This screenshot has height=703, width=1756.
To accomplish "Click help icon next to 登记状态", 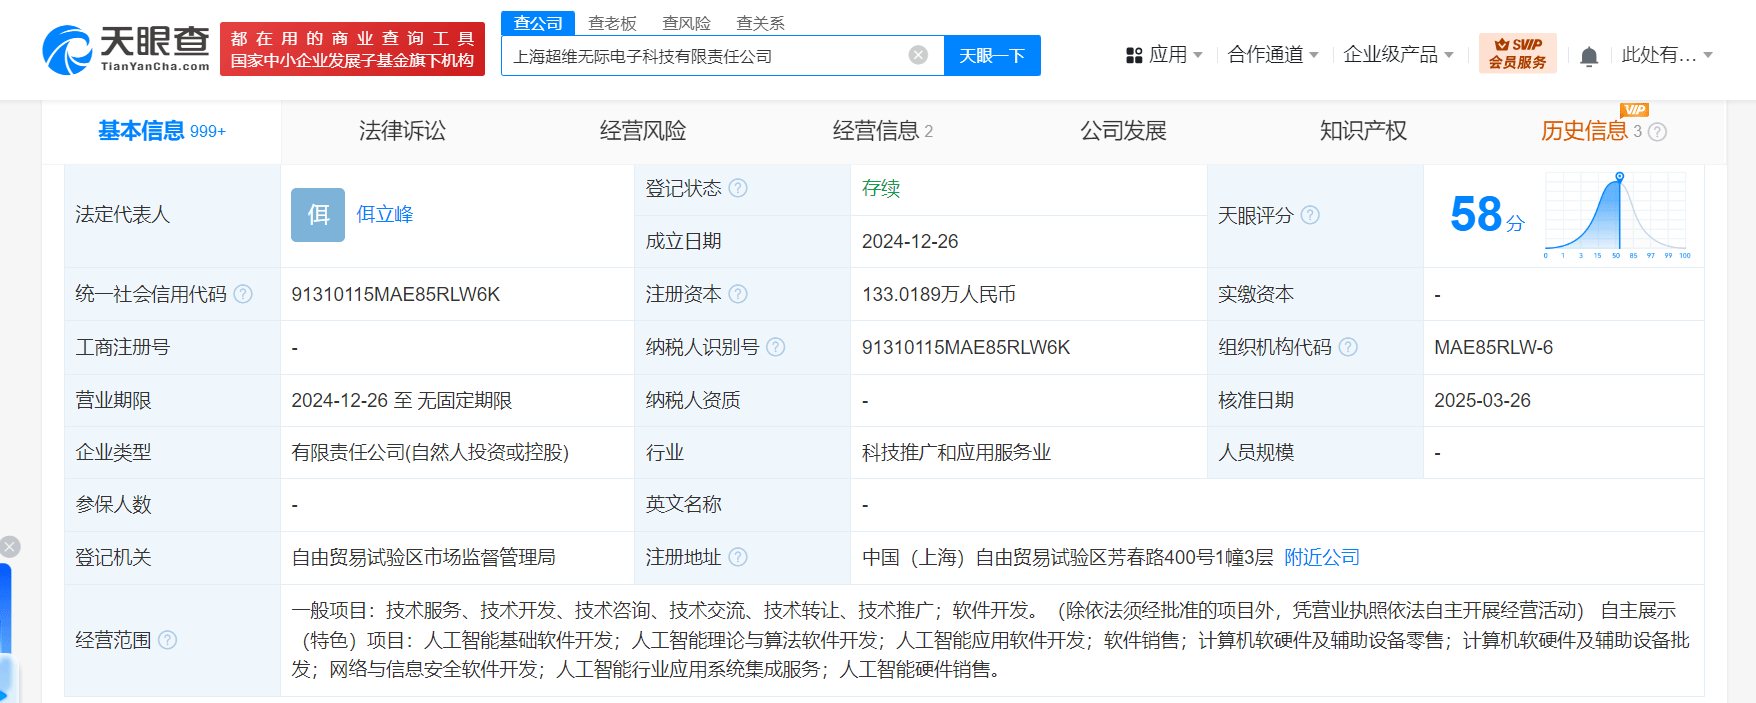I will [x=738, y=188].
